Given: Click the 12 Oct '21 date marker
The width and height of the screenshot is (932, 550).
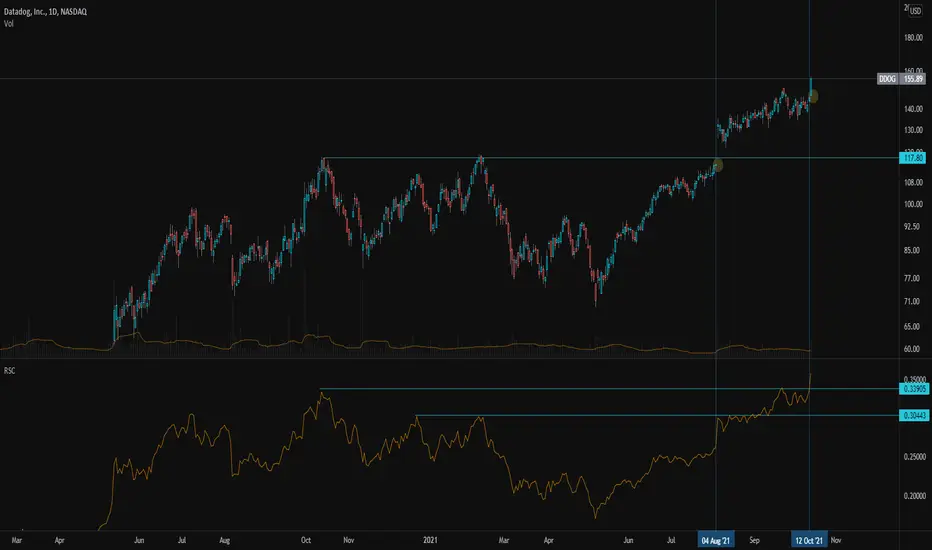Looking at the screenshot, I should coord(809,540).
